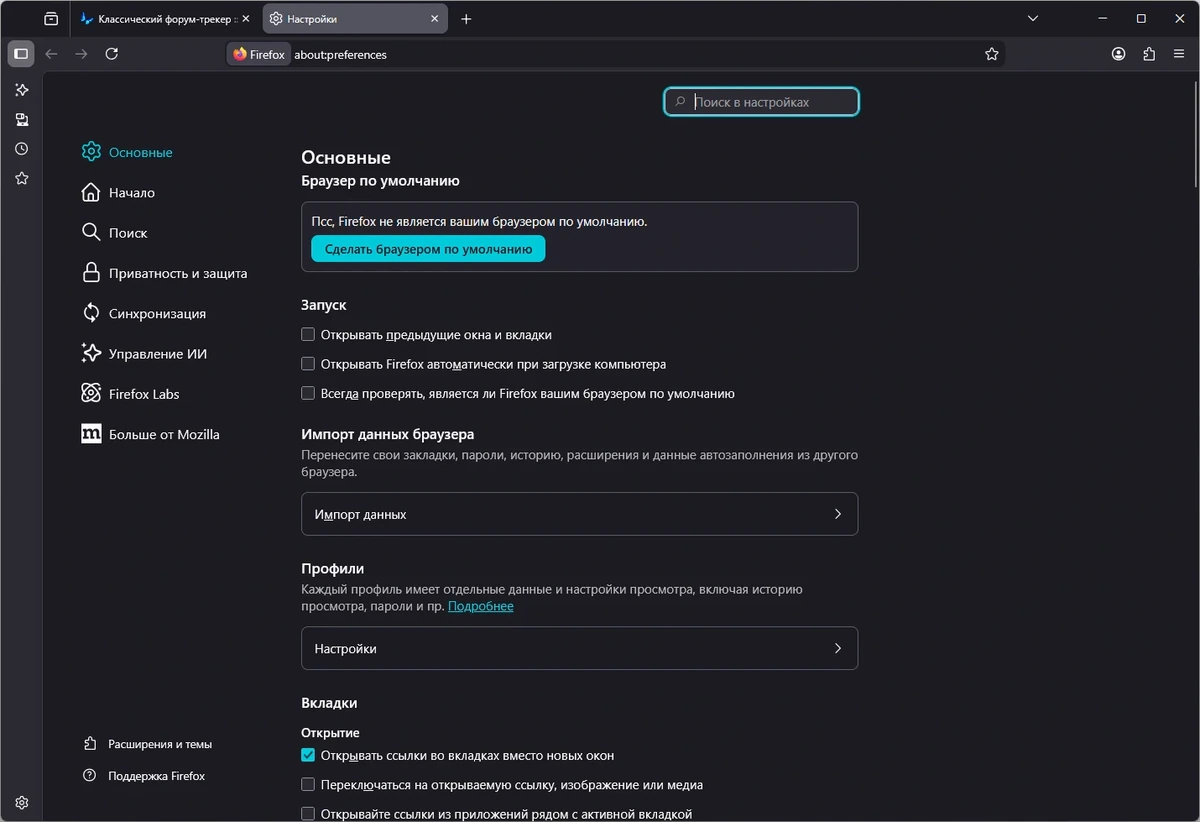Click the Запуск section heading

(324, 305)
